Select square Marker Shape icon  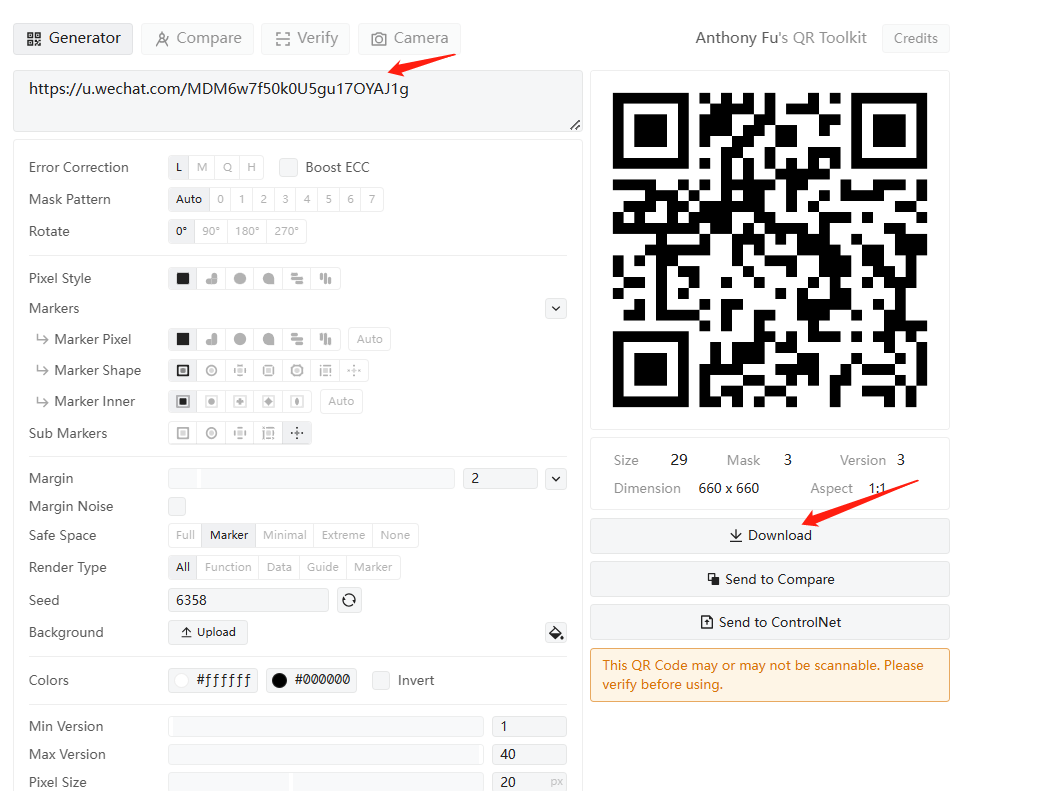tap(183, 371)
